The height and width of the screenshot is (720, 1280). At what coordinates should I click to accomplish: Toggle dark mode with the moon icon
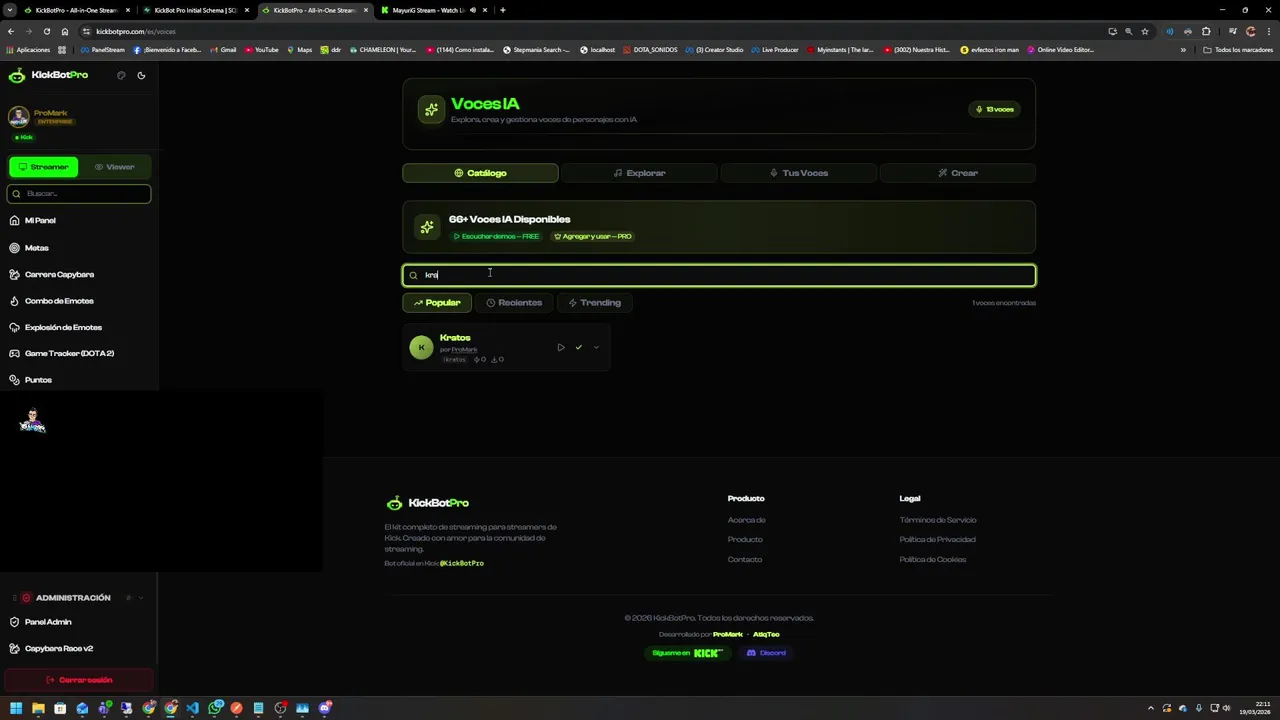point(141,75)
